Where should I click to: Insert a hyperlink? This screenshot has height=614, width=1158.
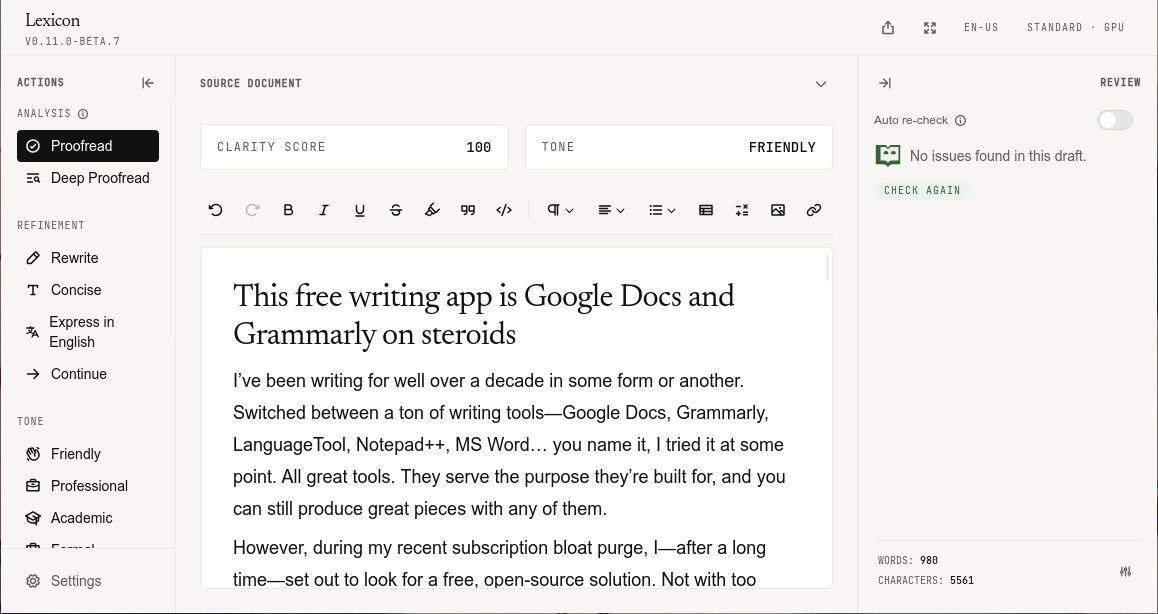pos(814,211)
